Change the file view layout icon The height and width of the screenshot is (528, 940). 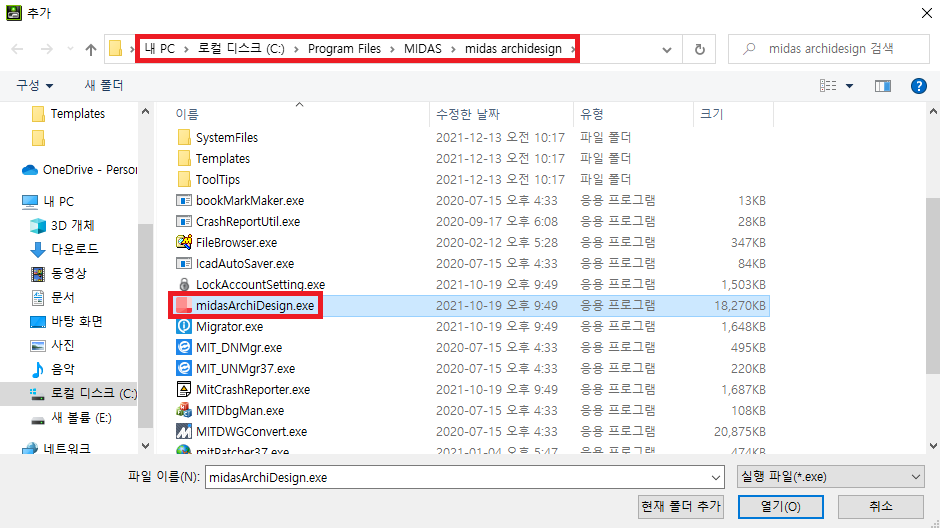pyautogui.click(x=828, y=86)
